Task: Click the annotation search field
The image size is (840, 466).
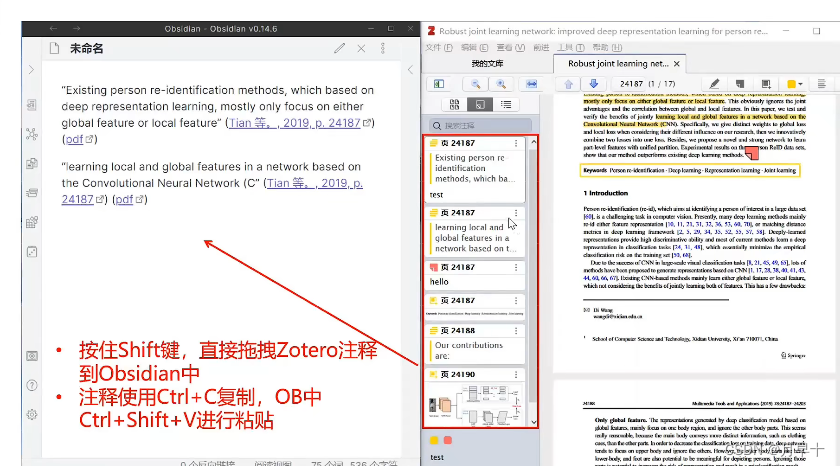Action: click(x=481, y=125)
